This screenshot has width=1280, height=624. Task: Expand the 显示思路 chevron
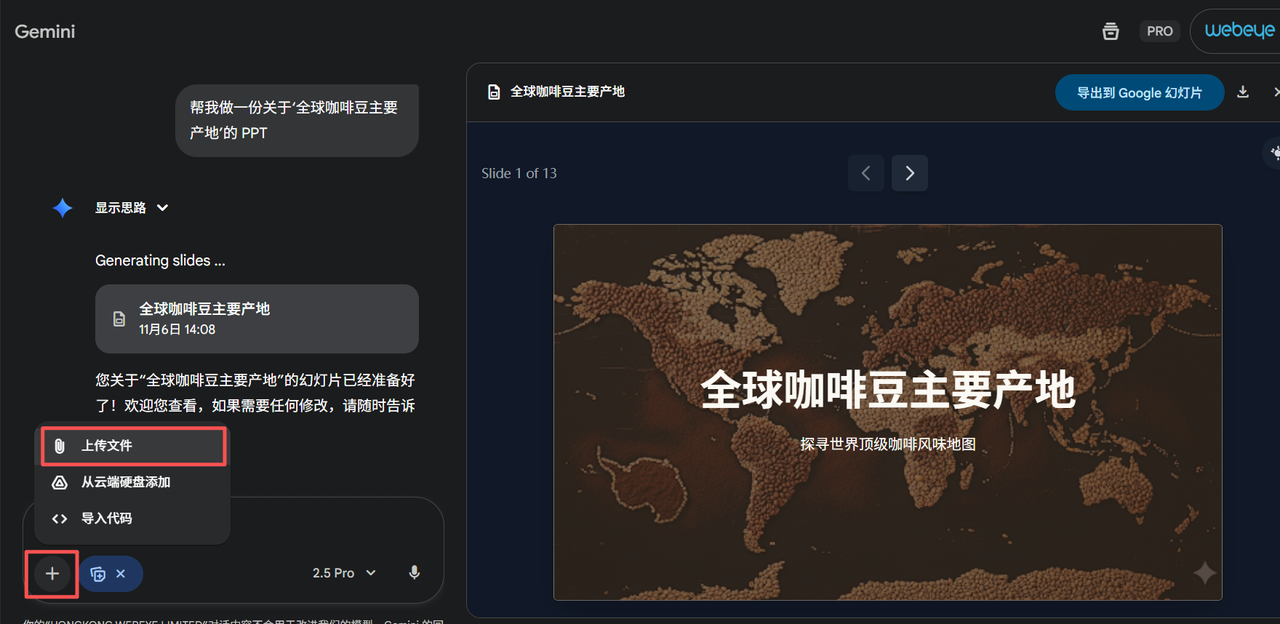coord(162,208)
